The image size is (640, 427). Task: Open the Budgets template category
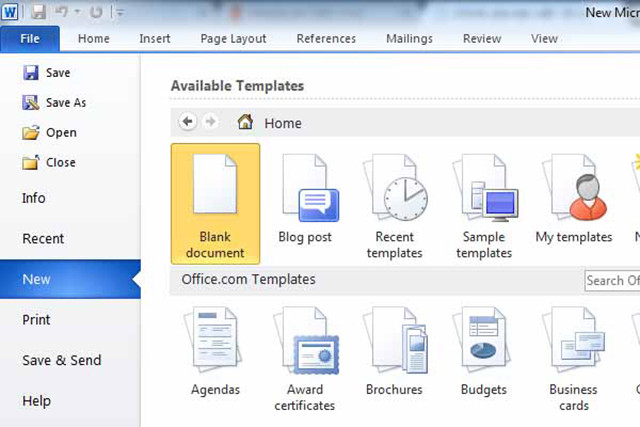point(484,353)
